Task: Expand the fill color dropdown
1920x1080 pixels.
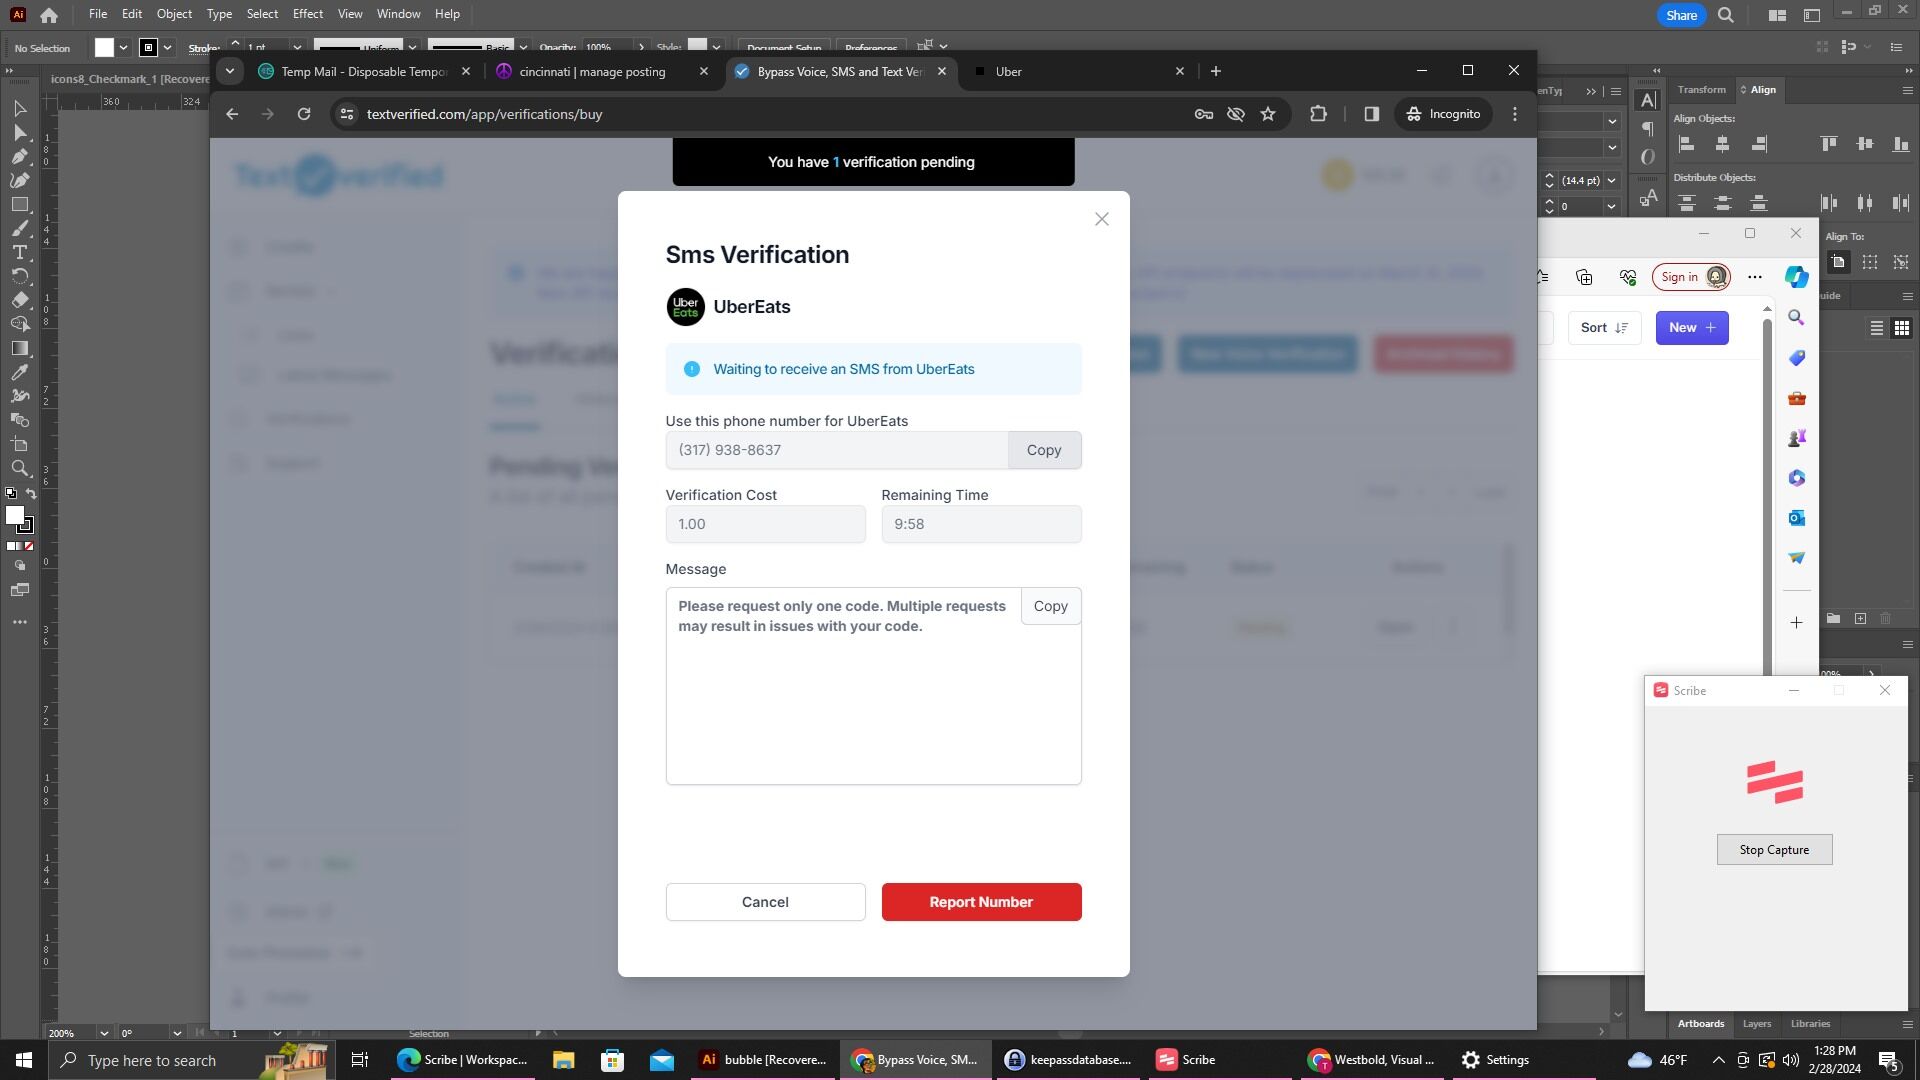Action: (123, 47)
